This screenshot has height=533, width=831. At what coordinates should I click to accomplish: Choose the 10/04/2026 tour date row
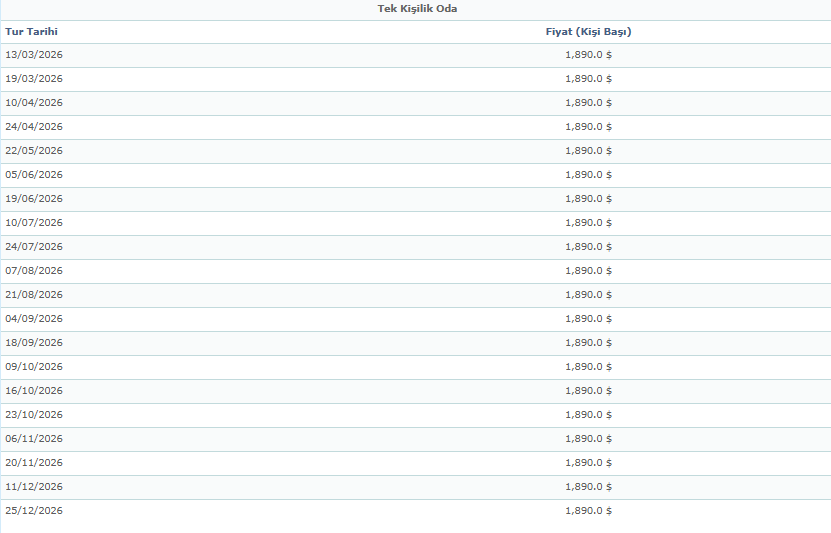click(34, 103)
